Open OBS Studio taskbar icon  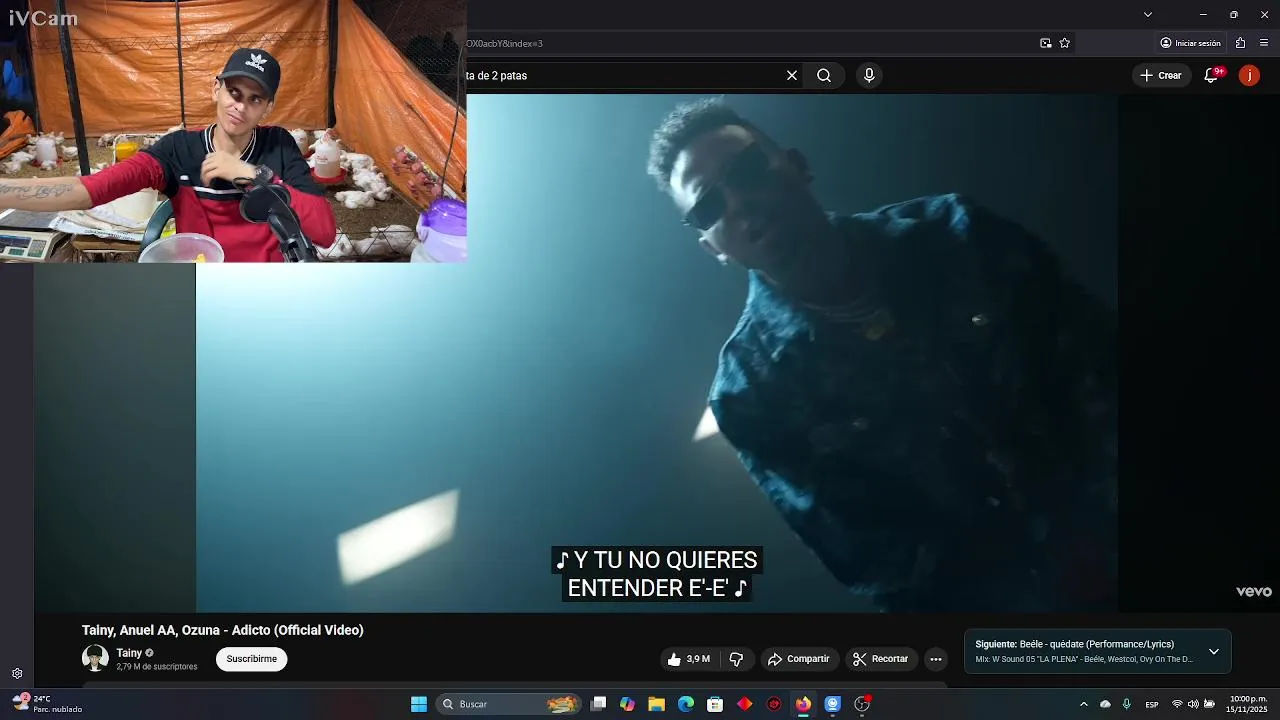(862, 704)
